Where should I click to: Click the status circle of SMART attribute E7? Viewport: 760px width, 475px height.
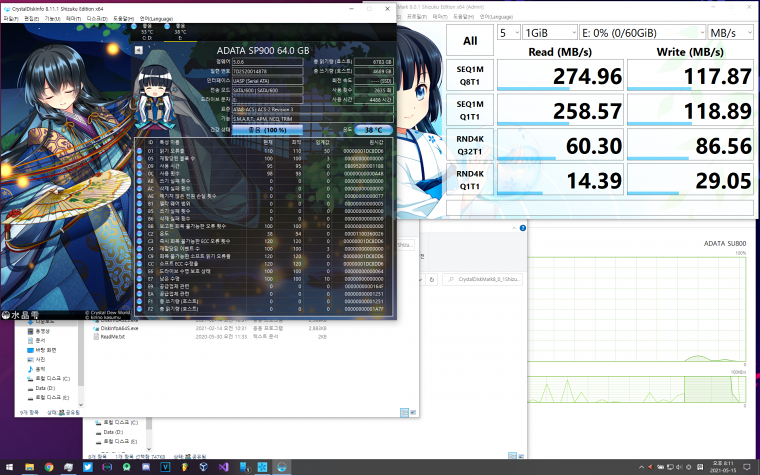(140, 279)
